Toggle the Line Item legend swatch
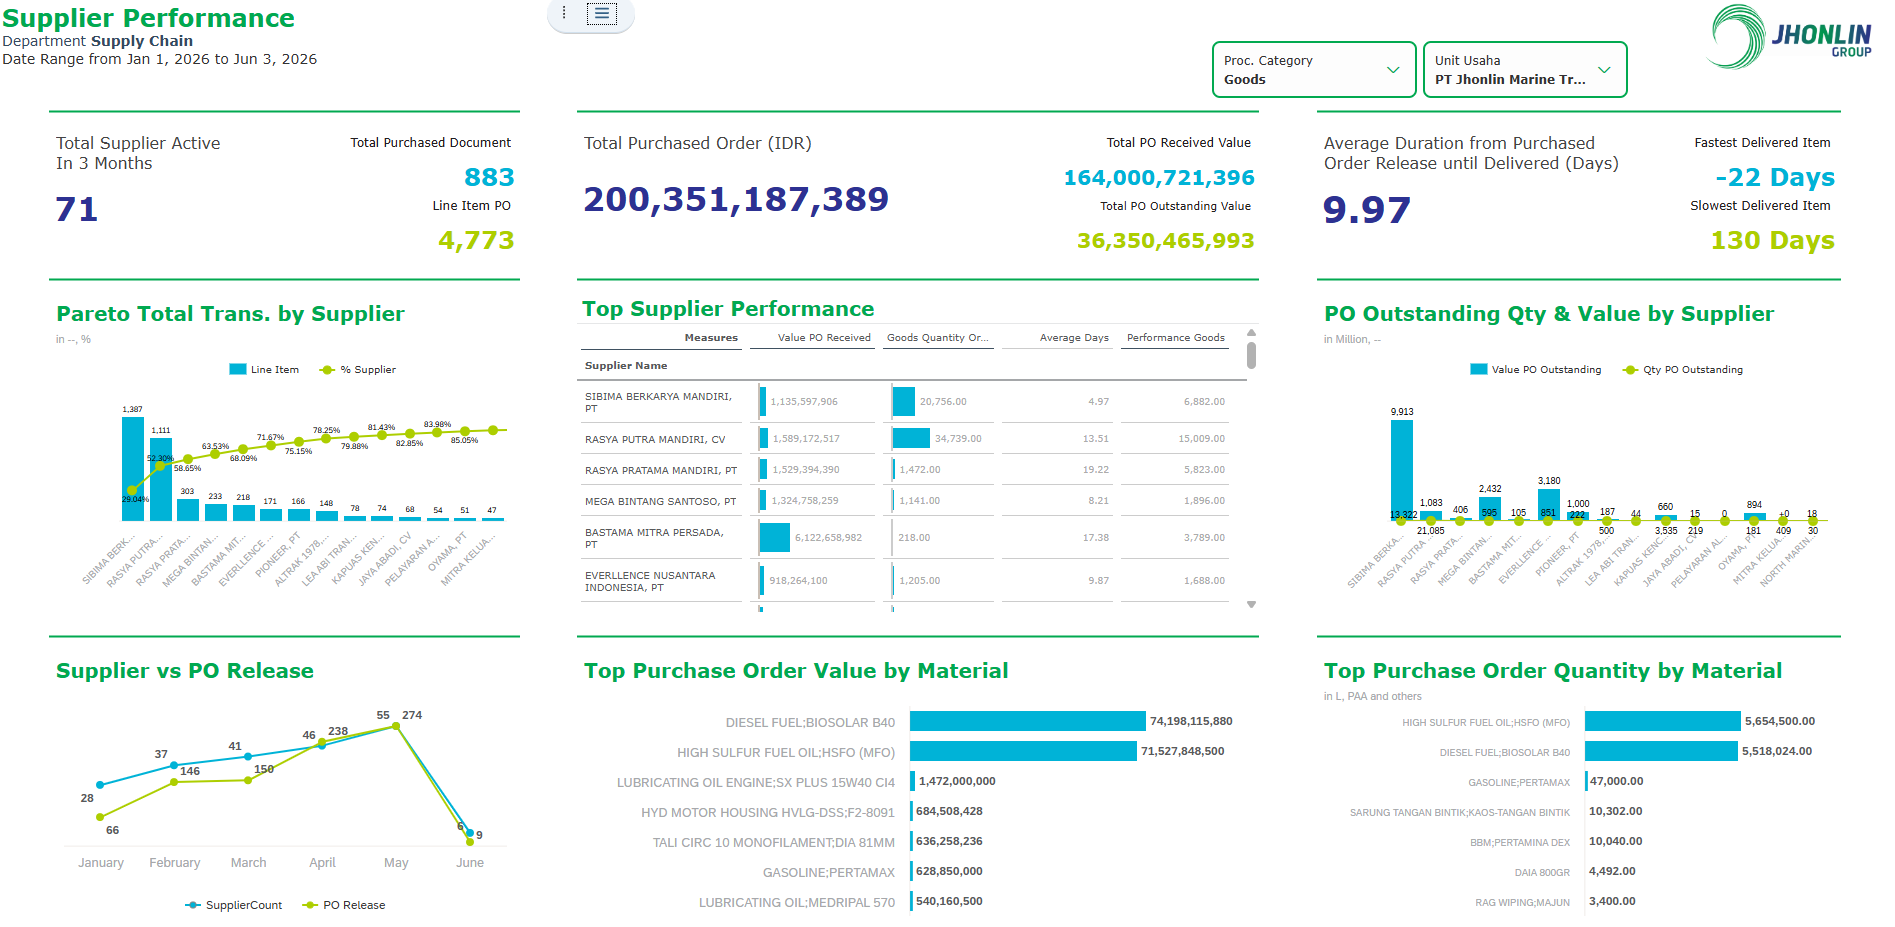 tap(238, 369)
